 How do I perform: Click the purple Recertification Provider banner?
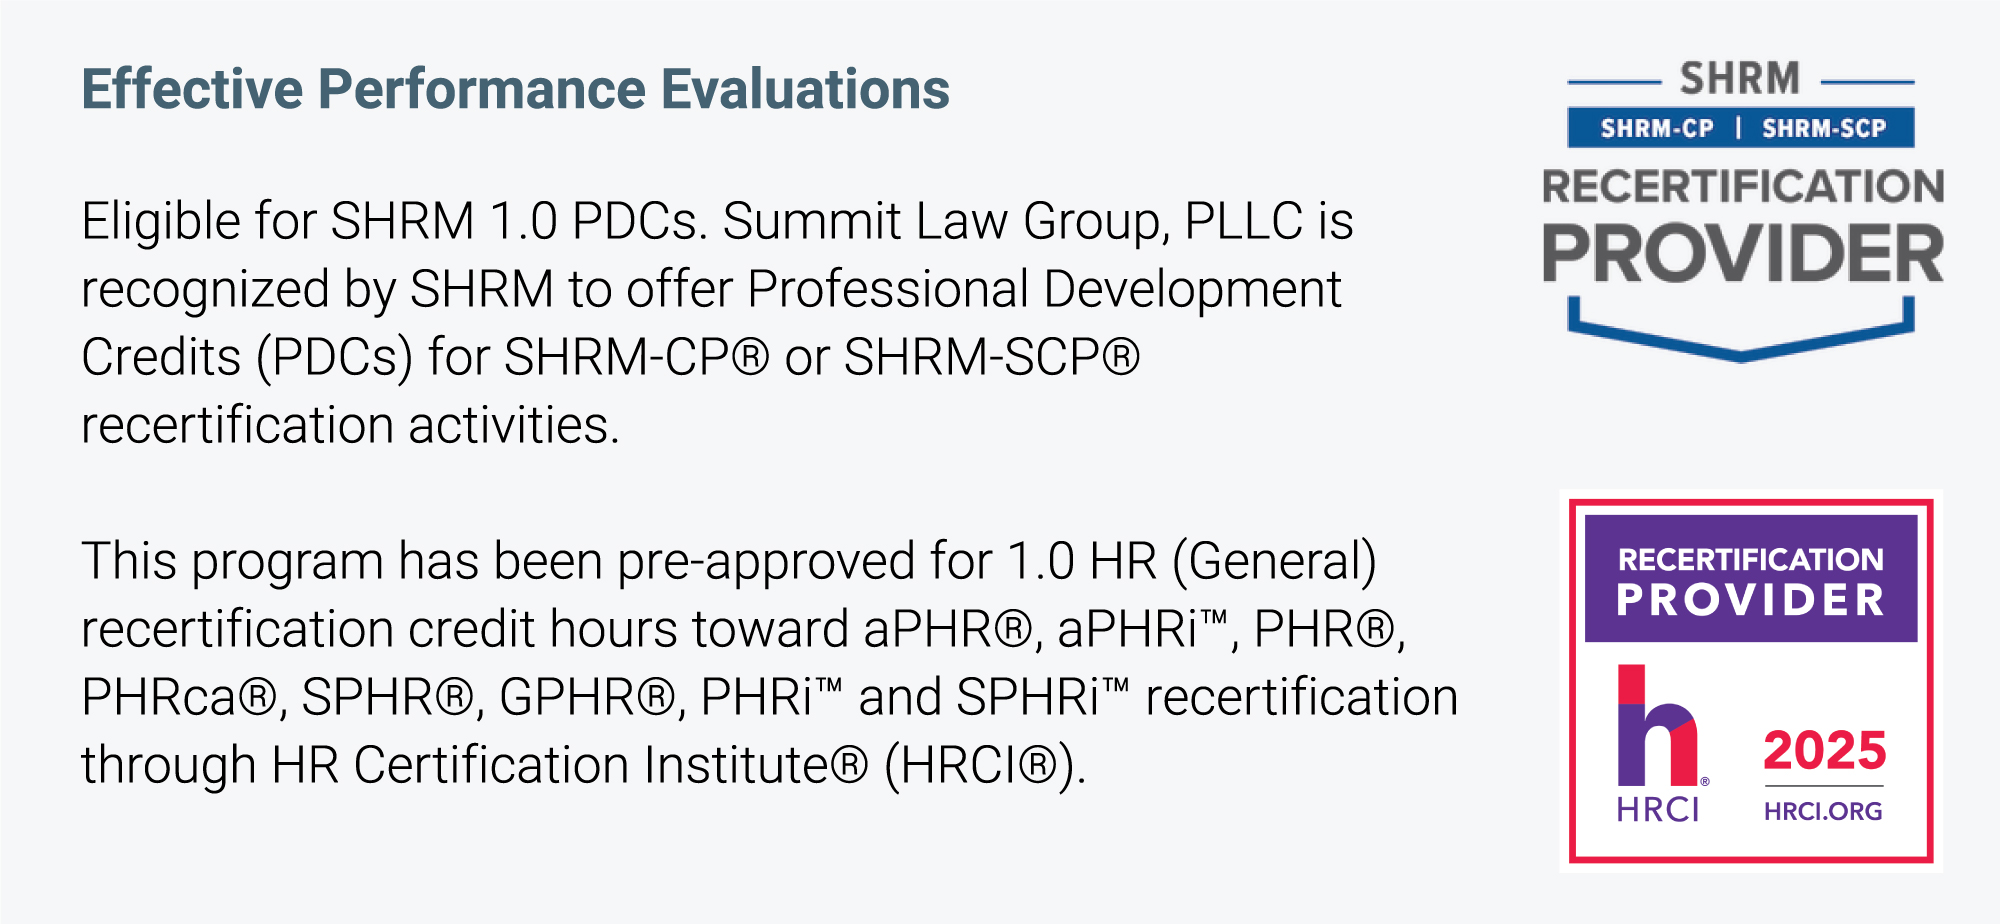(x=1750, y=579)
